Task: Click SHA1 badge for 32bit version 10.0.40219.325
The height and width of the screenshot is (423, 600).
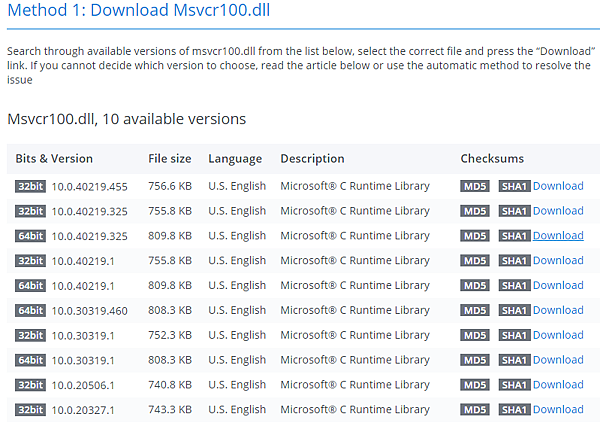Action: pos(514,211)
